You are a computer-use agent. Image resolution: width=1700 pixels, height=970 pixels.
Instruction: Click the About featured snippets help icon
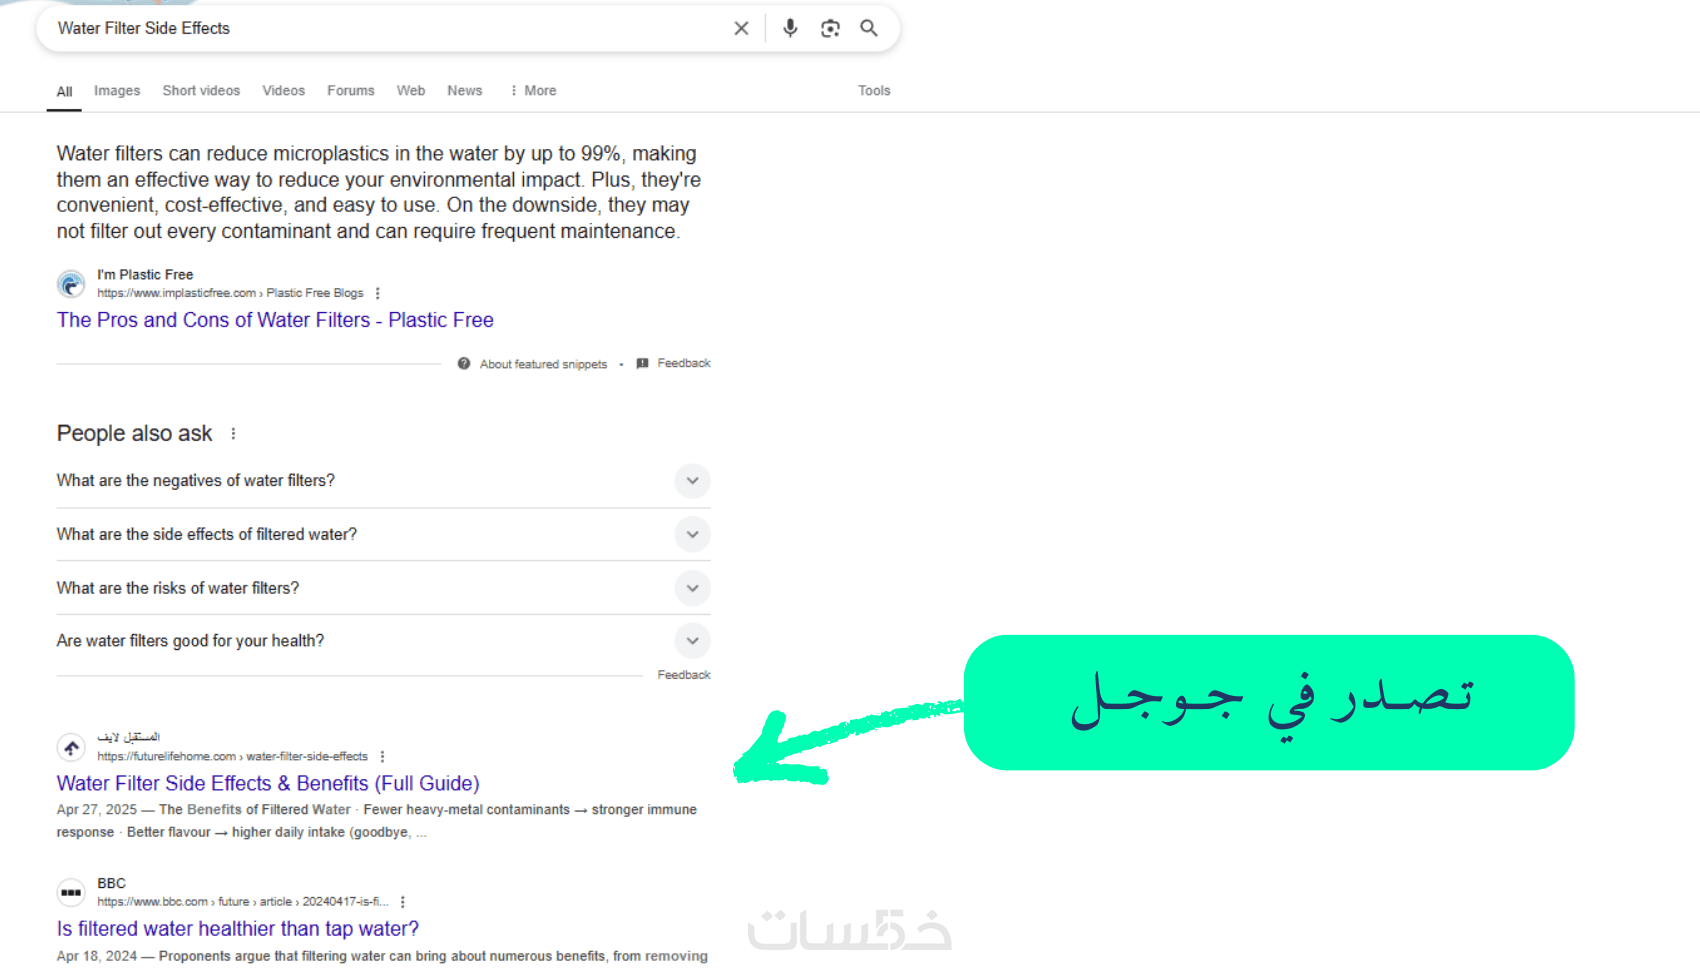[x=464, y=364]
